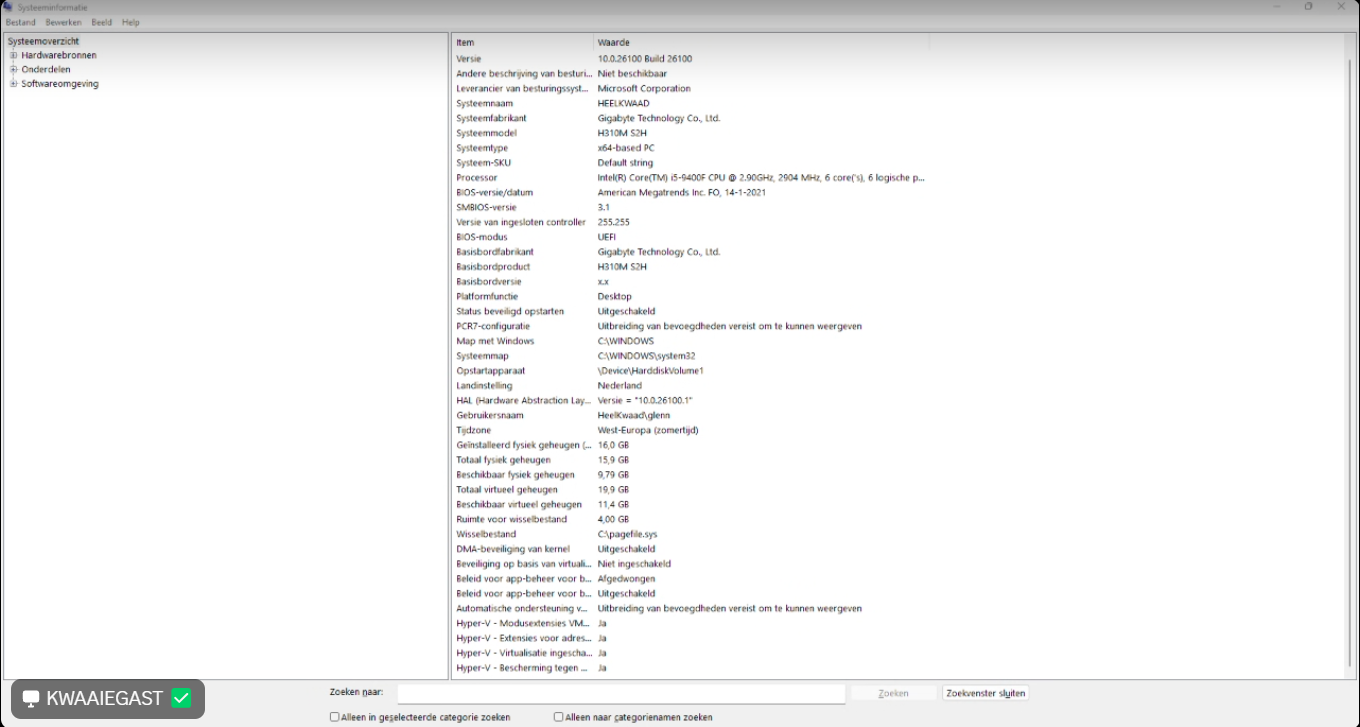The height and width of the screenshot is (727, 1360).
Task: Select the value '10.0.26100 Build 26100'
Action: pos(645,59)
